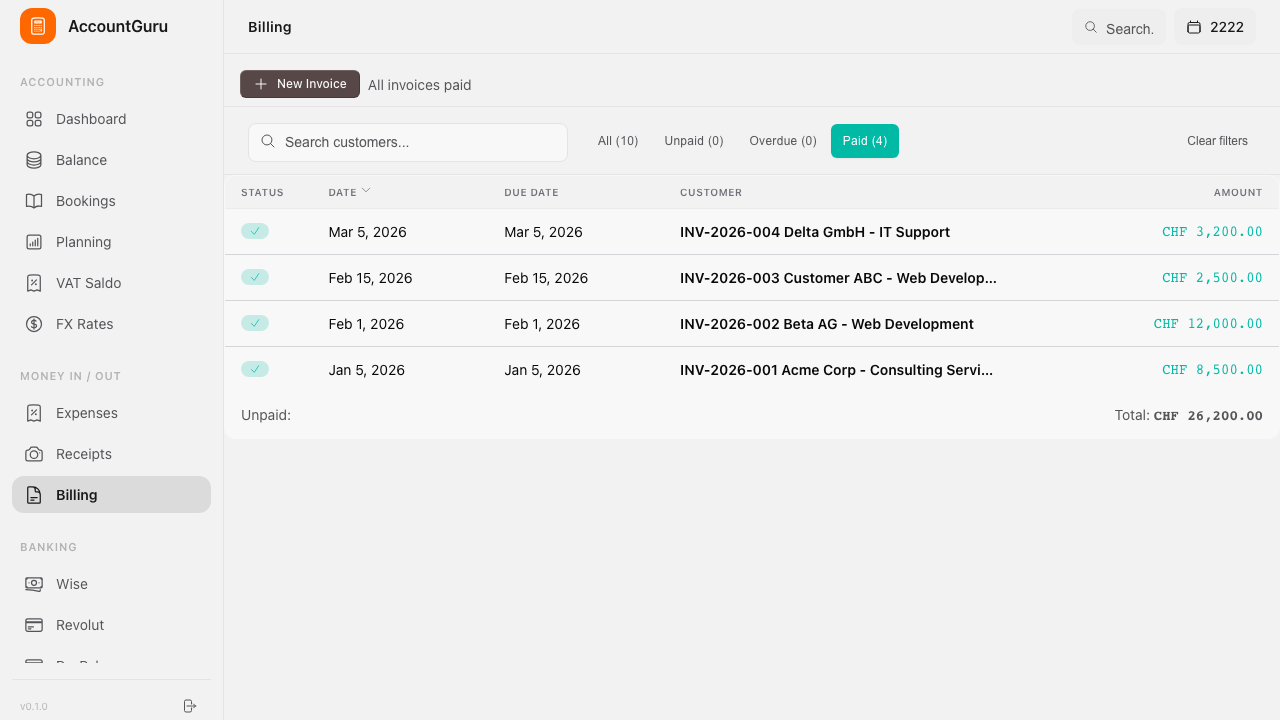Screen dimensions: 1280x720
Task: Click the amount CHF 3,200.00
Action: point(1212,232)
